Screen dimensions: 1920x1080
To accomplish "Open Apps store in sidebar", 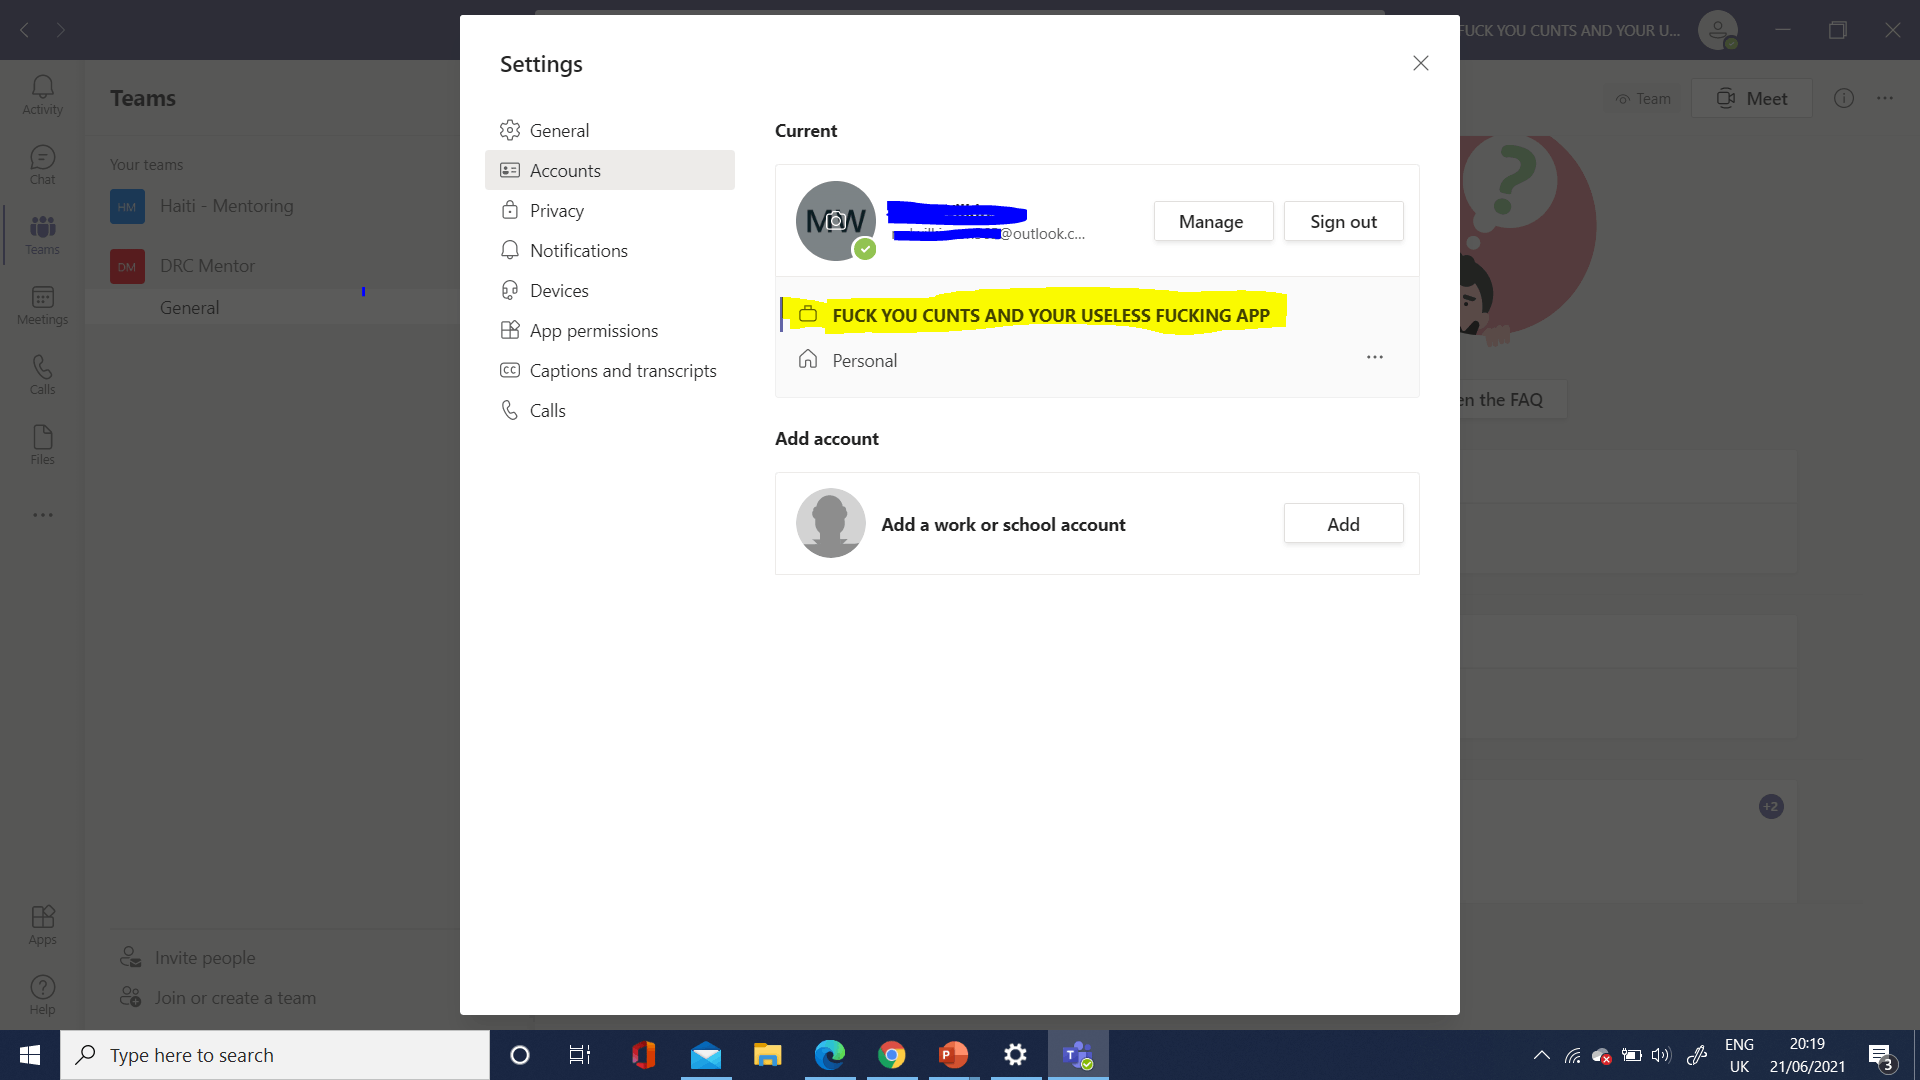I will point(42,925).
